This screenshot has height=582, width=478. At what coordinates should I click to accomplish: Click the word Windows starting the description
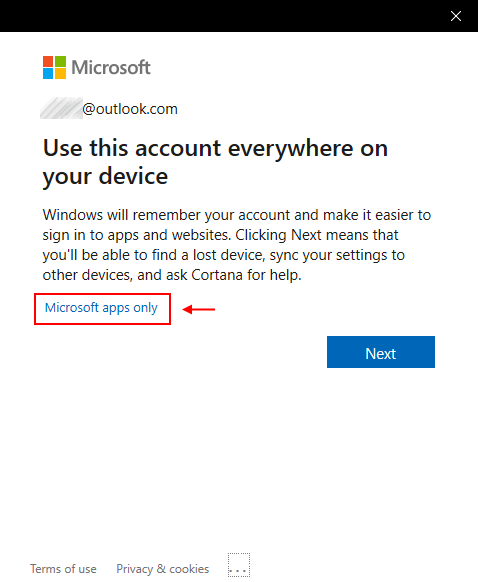pyautogui.click(x=73, y=215)
